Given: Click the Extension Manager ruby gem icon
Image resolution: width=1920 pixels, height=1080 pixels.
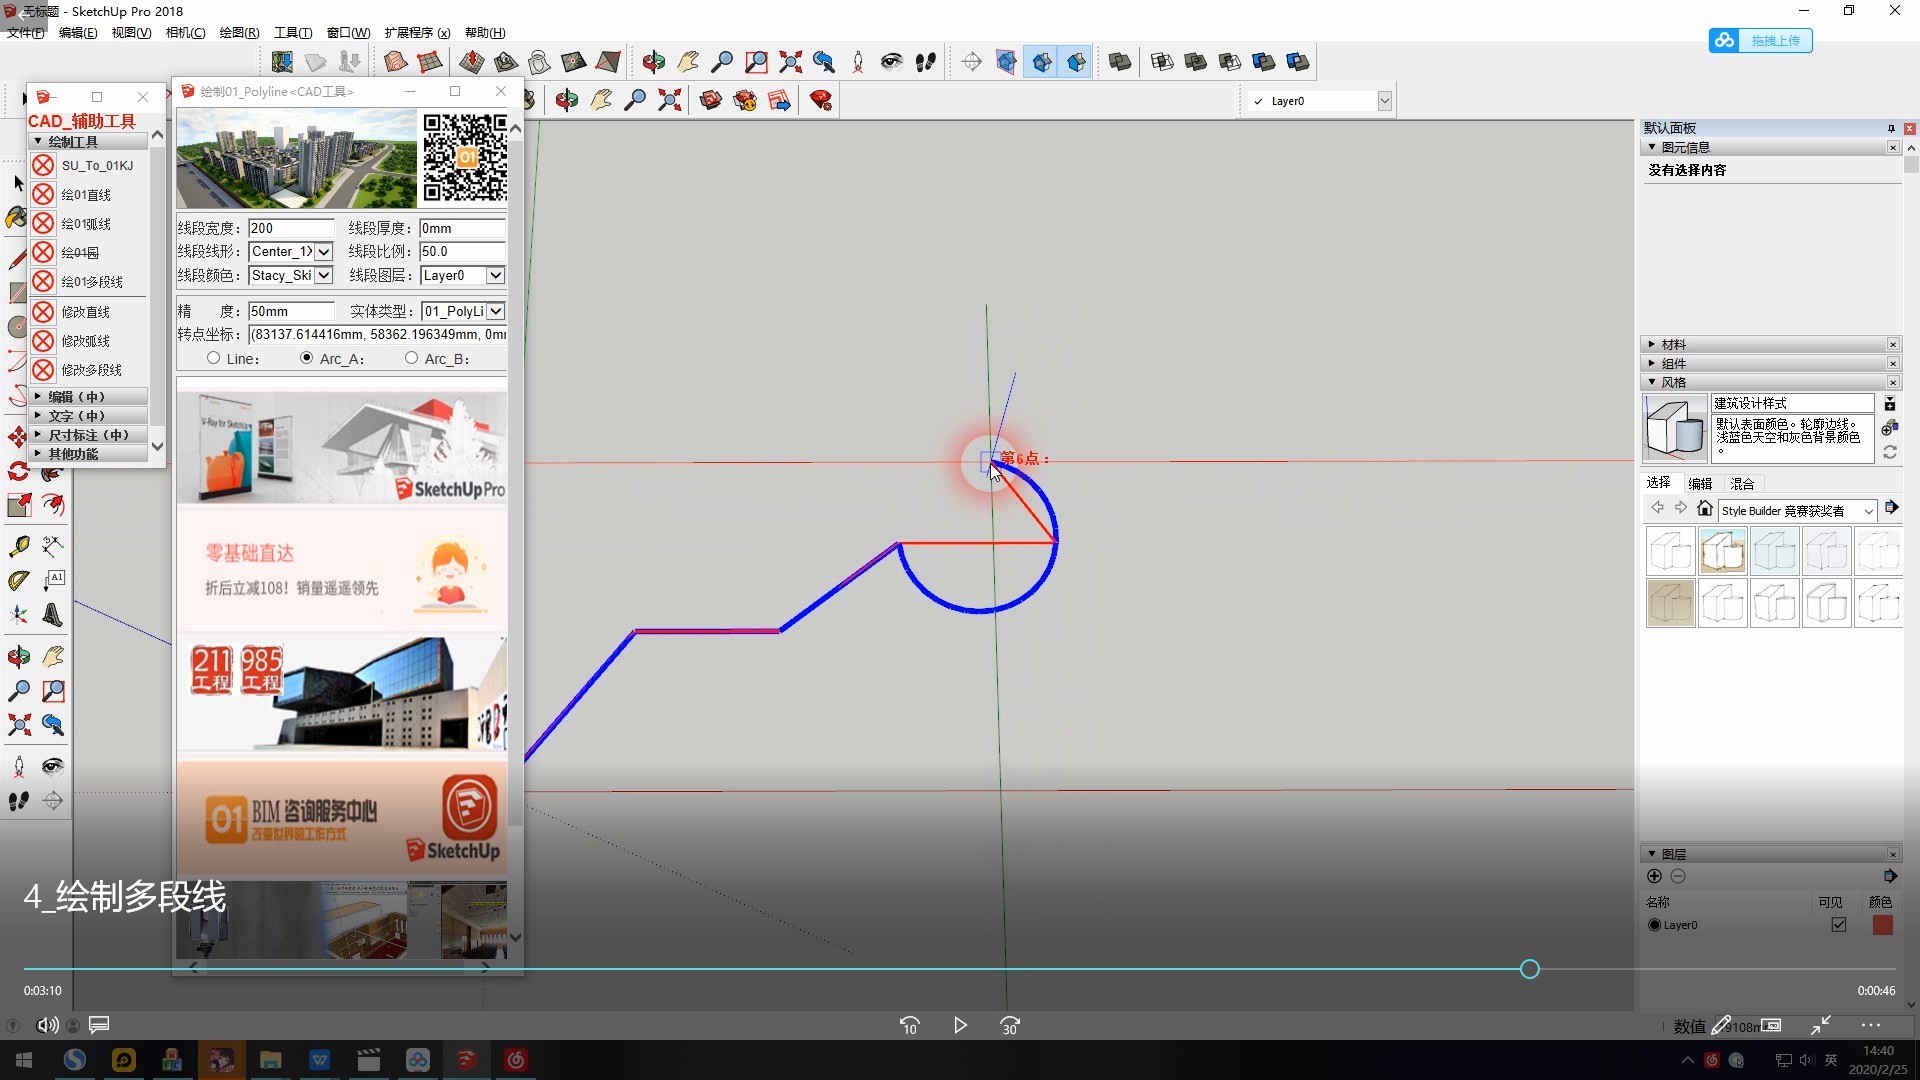Looking at the screenshot, I should [821, 100].
